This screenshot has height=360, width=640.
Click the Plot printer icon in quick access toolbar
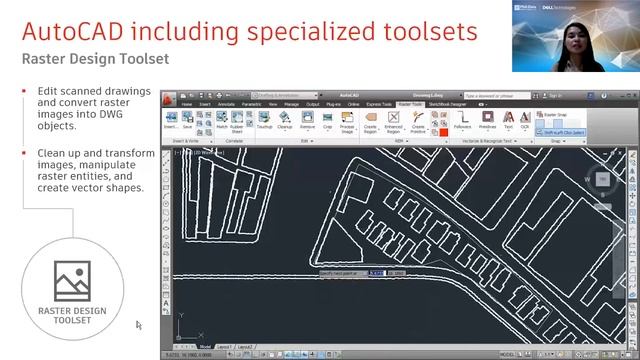219,96
